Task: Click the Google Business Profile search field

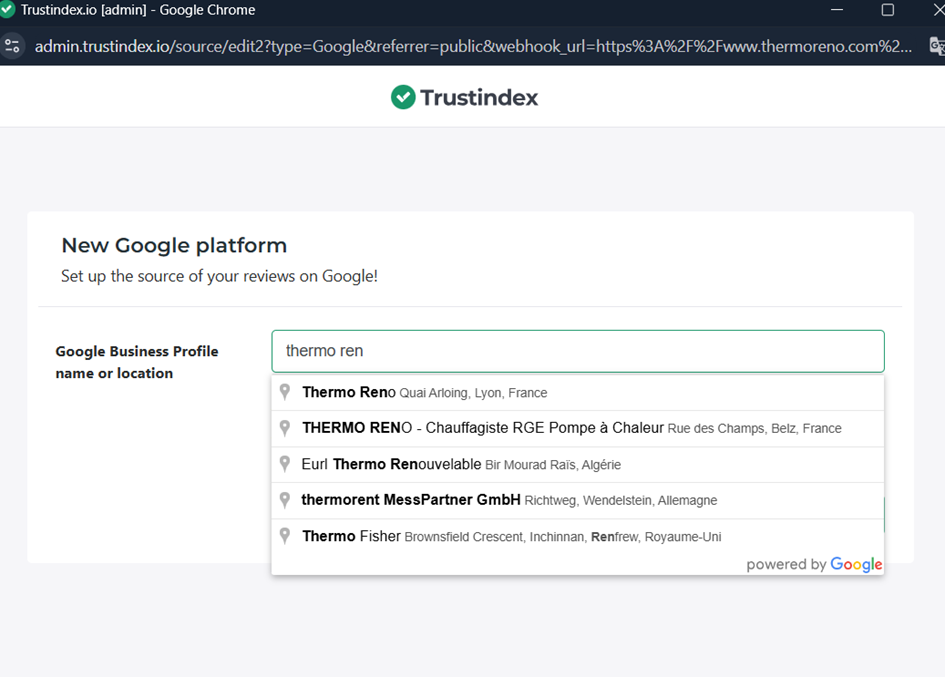Action: pos(577,351)
